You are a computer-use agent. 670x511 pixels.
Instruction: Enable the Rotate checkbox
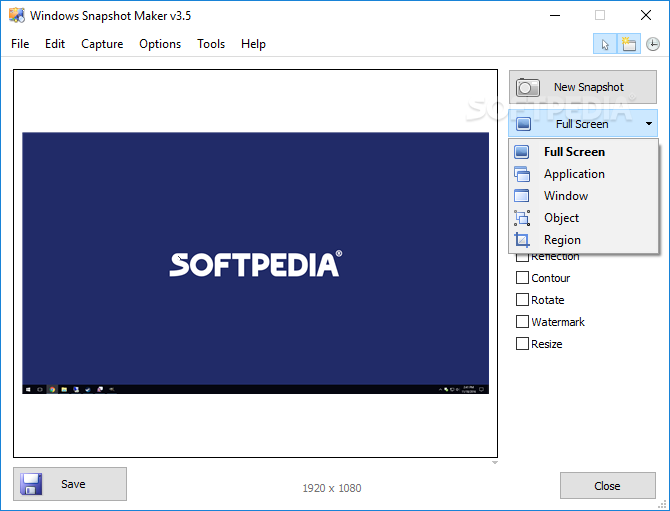pos(522,300)
